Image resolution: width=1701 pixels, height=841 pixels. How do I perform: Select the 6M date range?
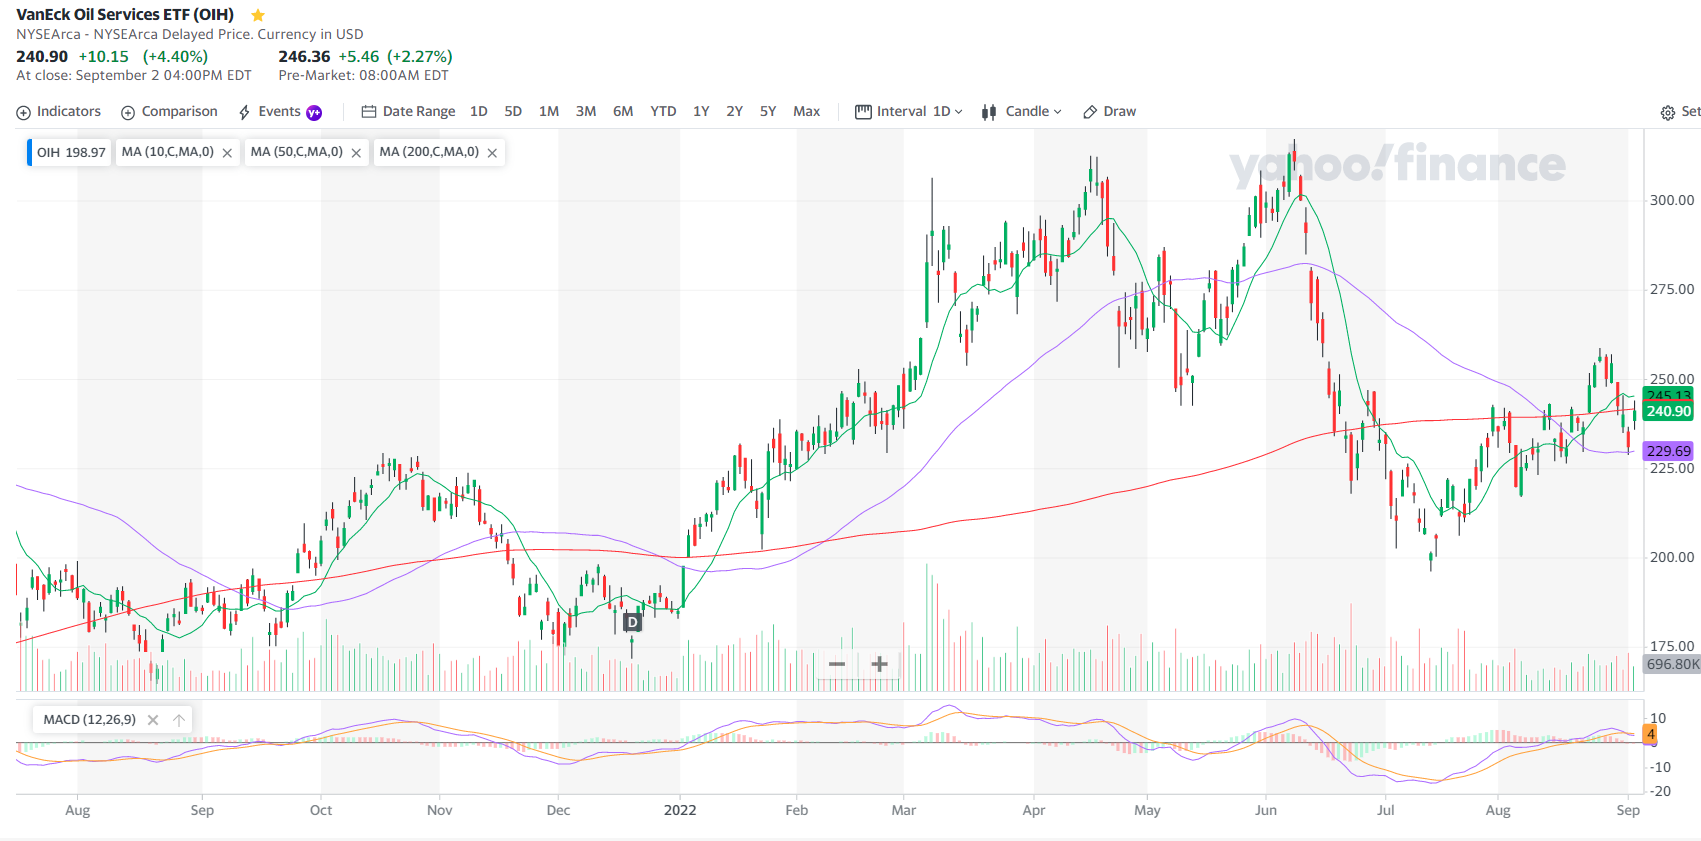623,112
